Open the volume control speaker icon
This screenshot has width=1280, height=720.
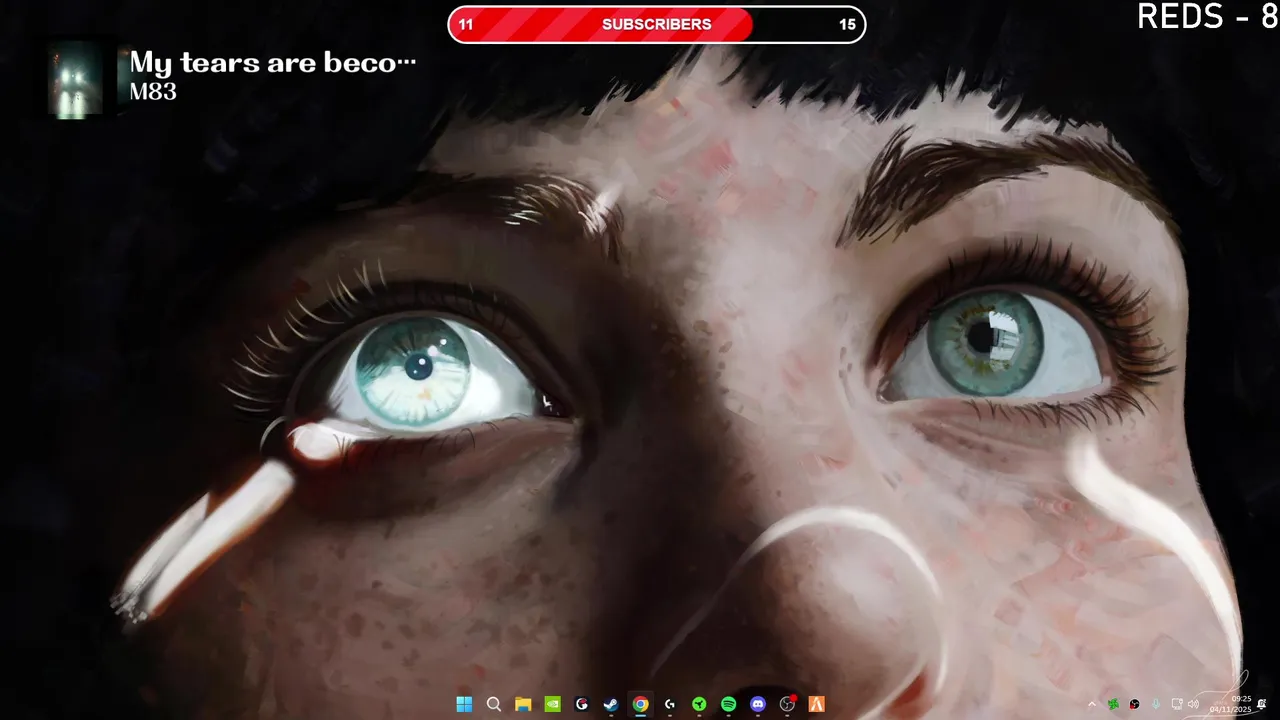pos(1193,704)
